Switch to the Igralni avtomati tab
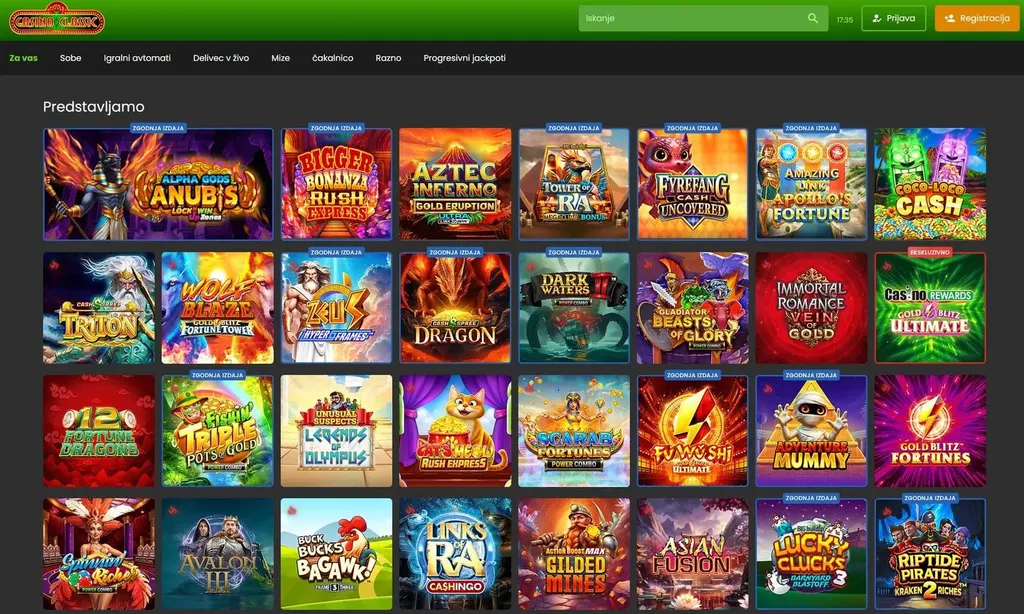This screenshot has height=614, width=1024. (137, 58)
